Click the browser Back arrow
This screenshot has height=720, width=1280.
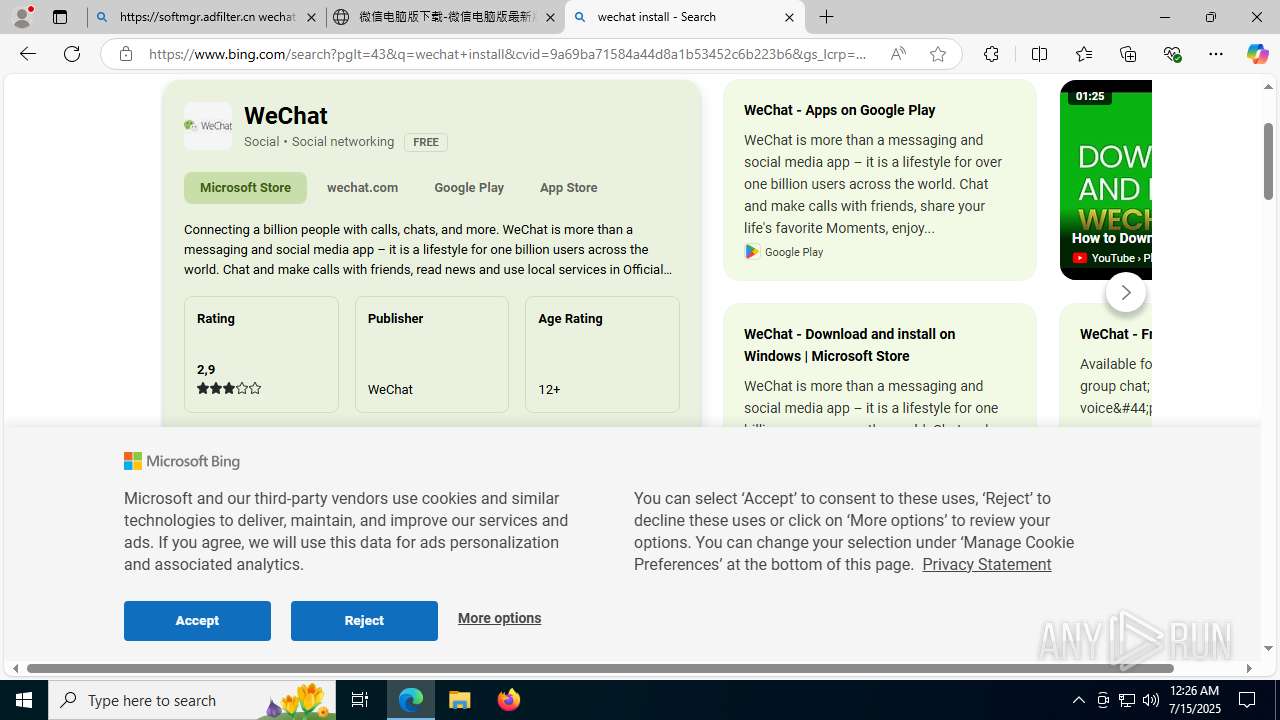coord(27,54)
